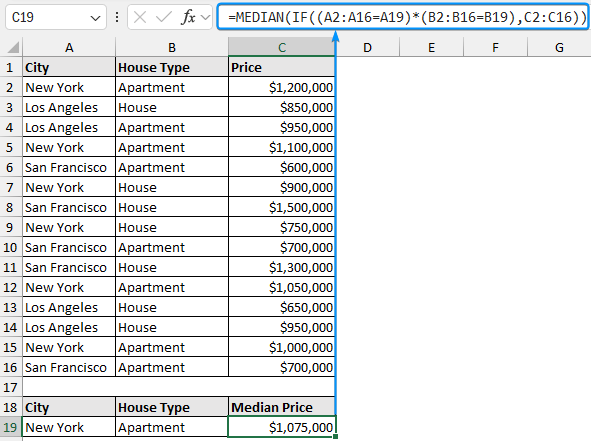
Task: Select cell with price $1,300,000
Action: pos(282,267)
